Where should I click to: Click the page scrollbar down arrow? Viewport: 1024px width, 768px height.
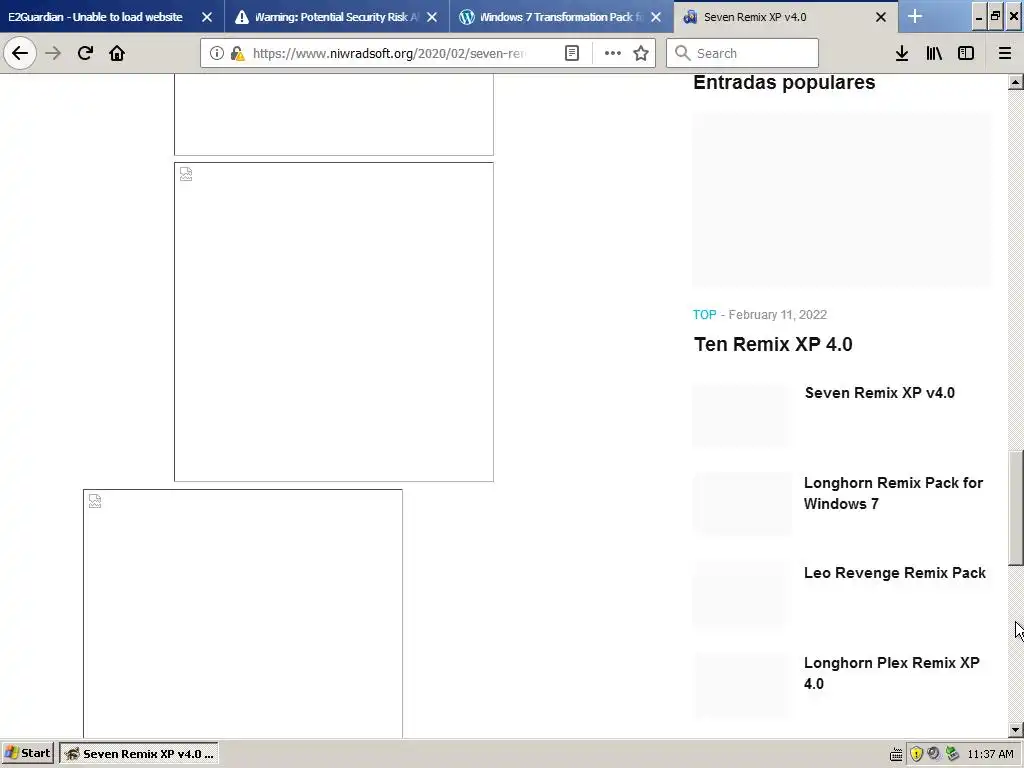(1016, 730)
